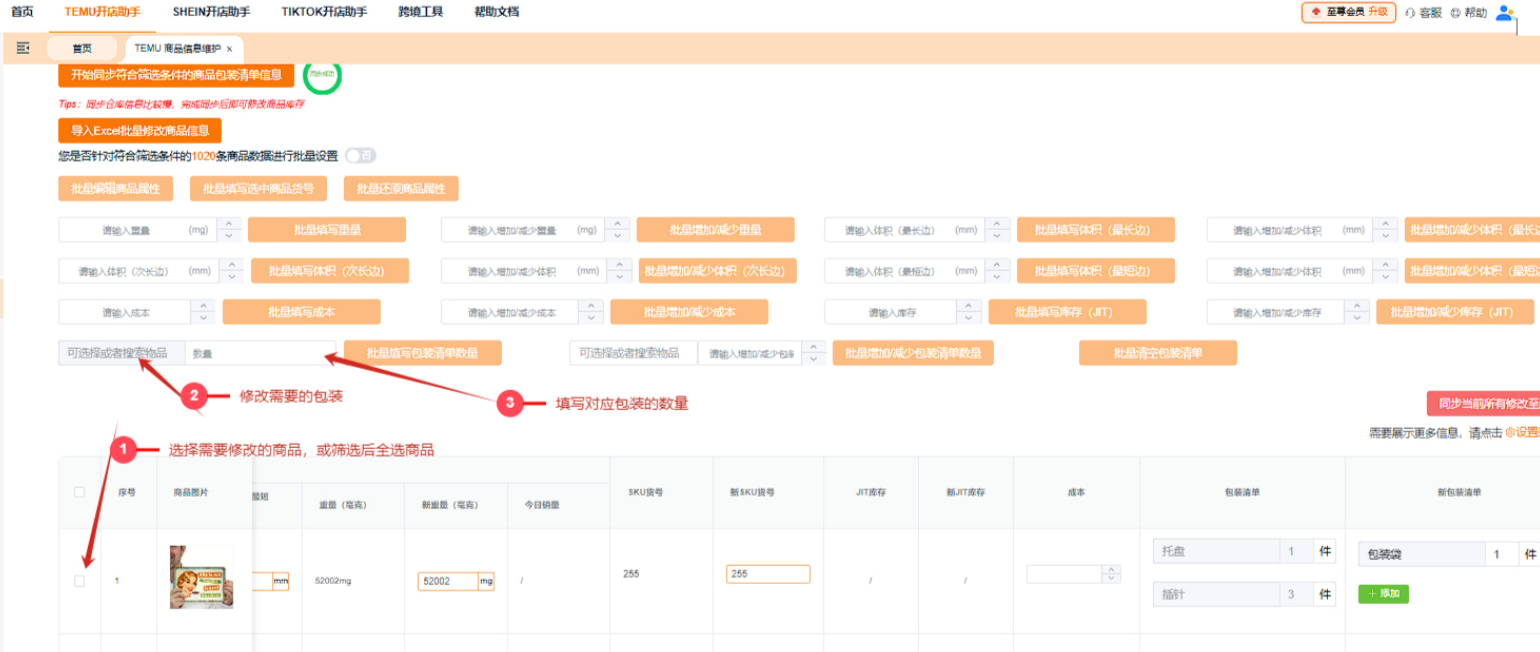Open the 托盘 packaging item dropdown
The width and height of the screenshot is (1540, 652).
pos(1215,550)
